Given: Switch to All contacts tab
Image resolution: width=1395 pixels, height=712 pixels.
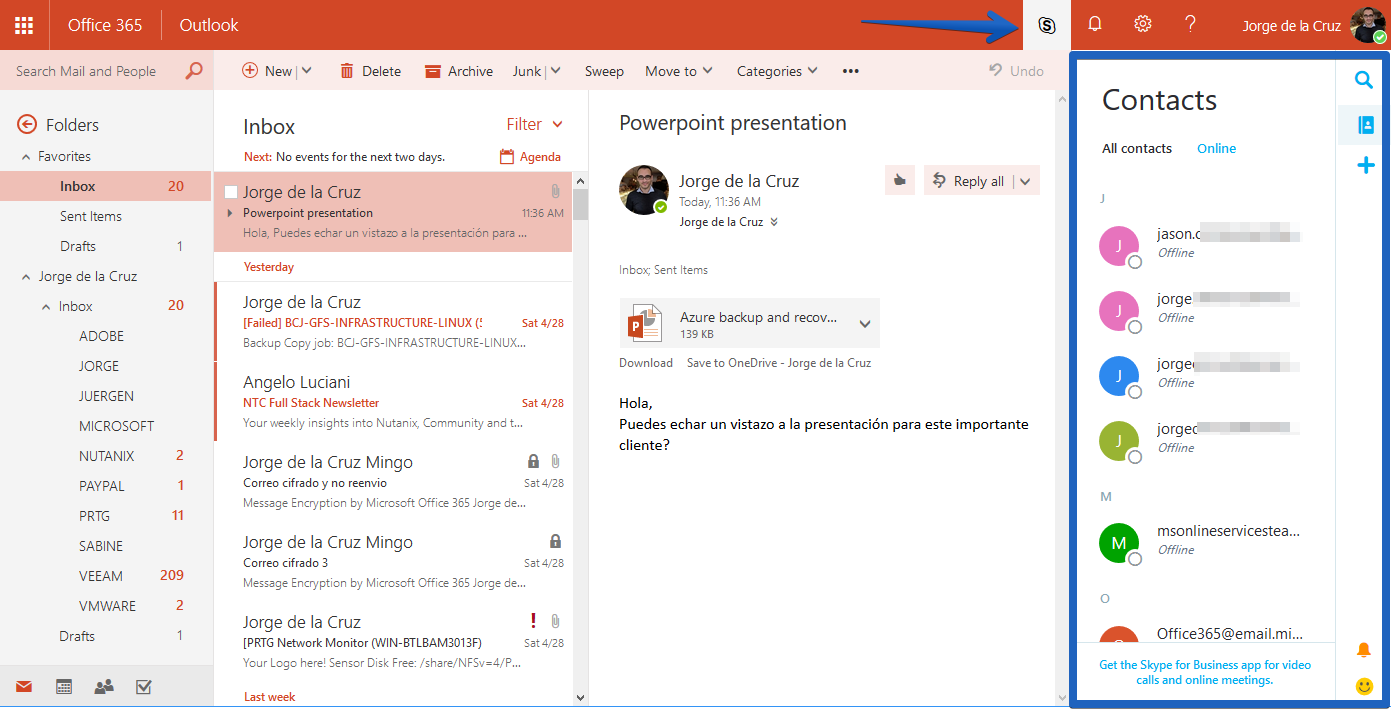Looking at the screenshot, I should point(1137,148).
